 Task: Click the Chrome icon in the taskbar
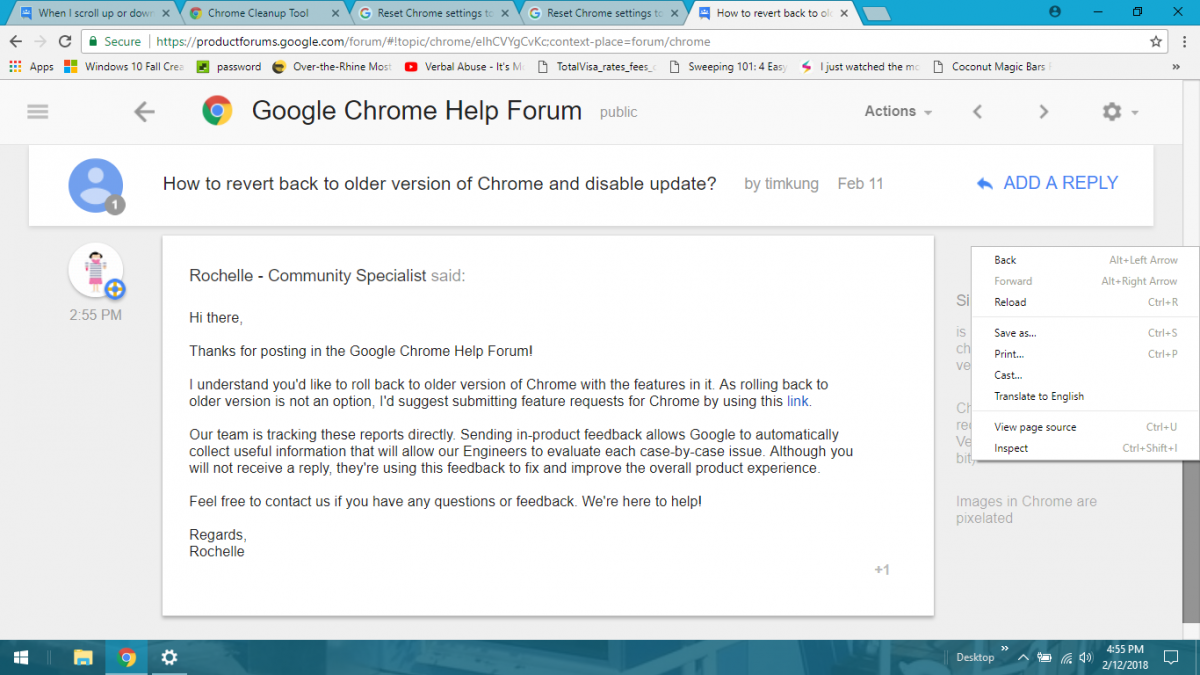[x=126, y=657]
